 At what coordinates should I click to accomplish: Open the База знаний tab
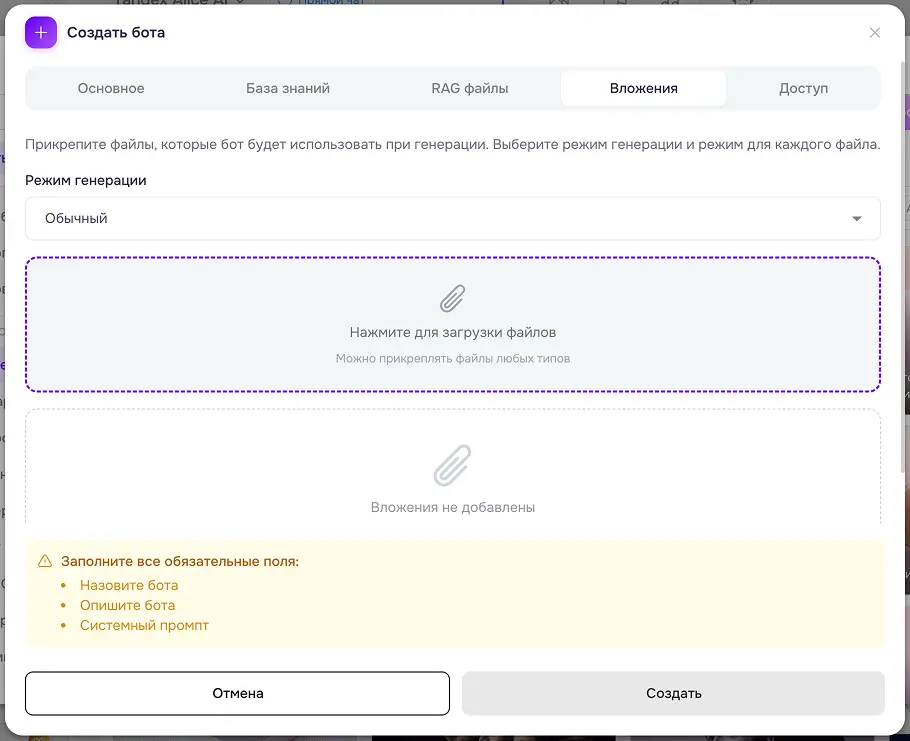pos(288,88)
